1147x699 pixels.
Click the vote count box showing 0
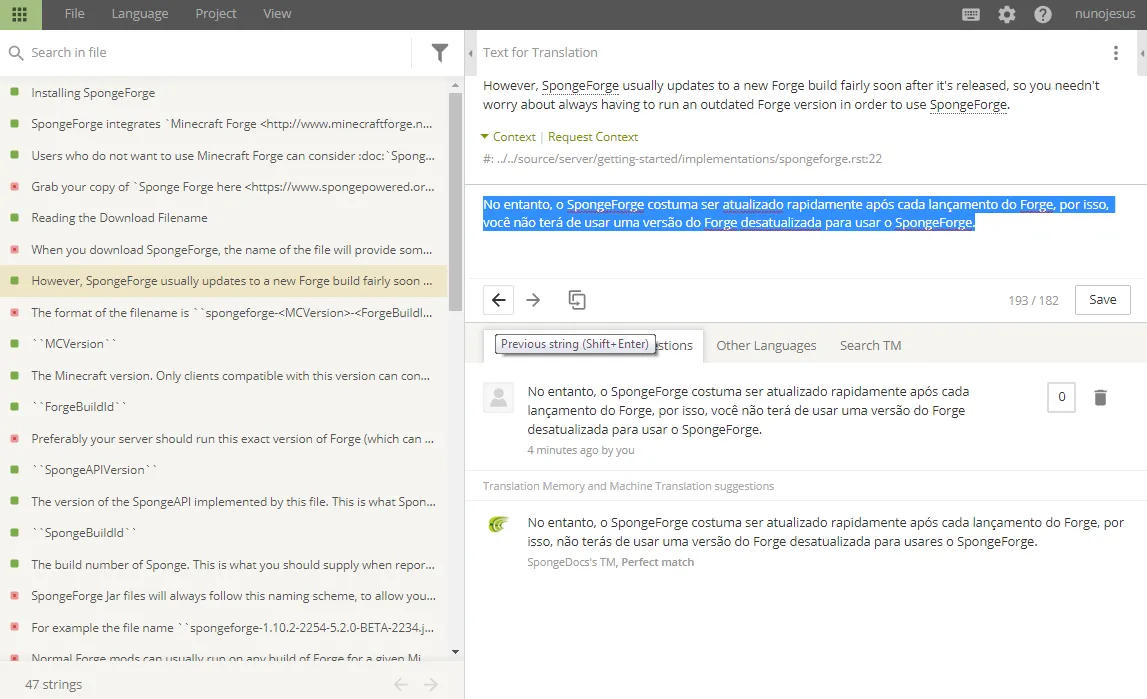(x=1061, y=397)
